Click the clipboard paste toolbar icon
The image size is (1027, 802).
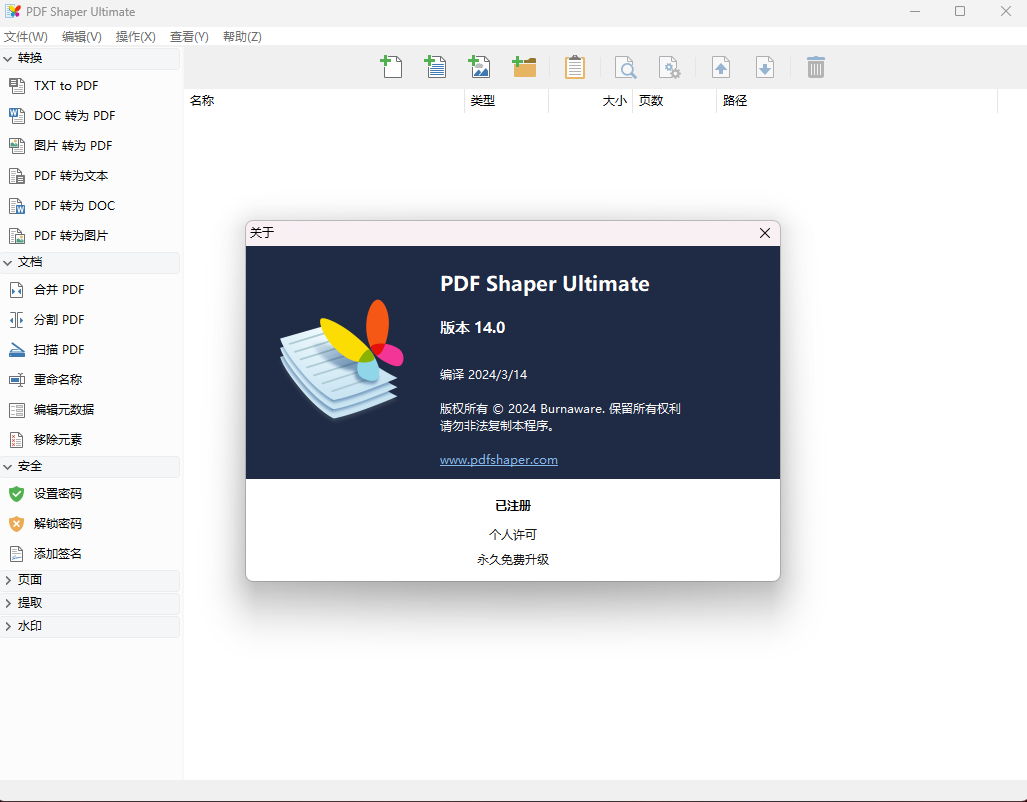[x=574, y=67]
